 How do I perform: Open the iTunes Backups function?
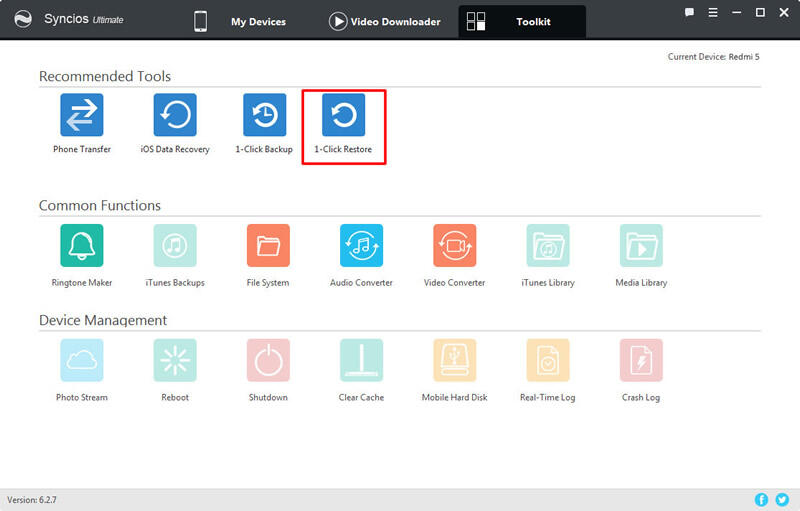tap(175, 245)
